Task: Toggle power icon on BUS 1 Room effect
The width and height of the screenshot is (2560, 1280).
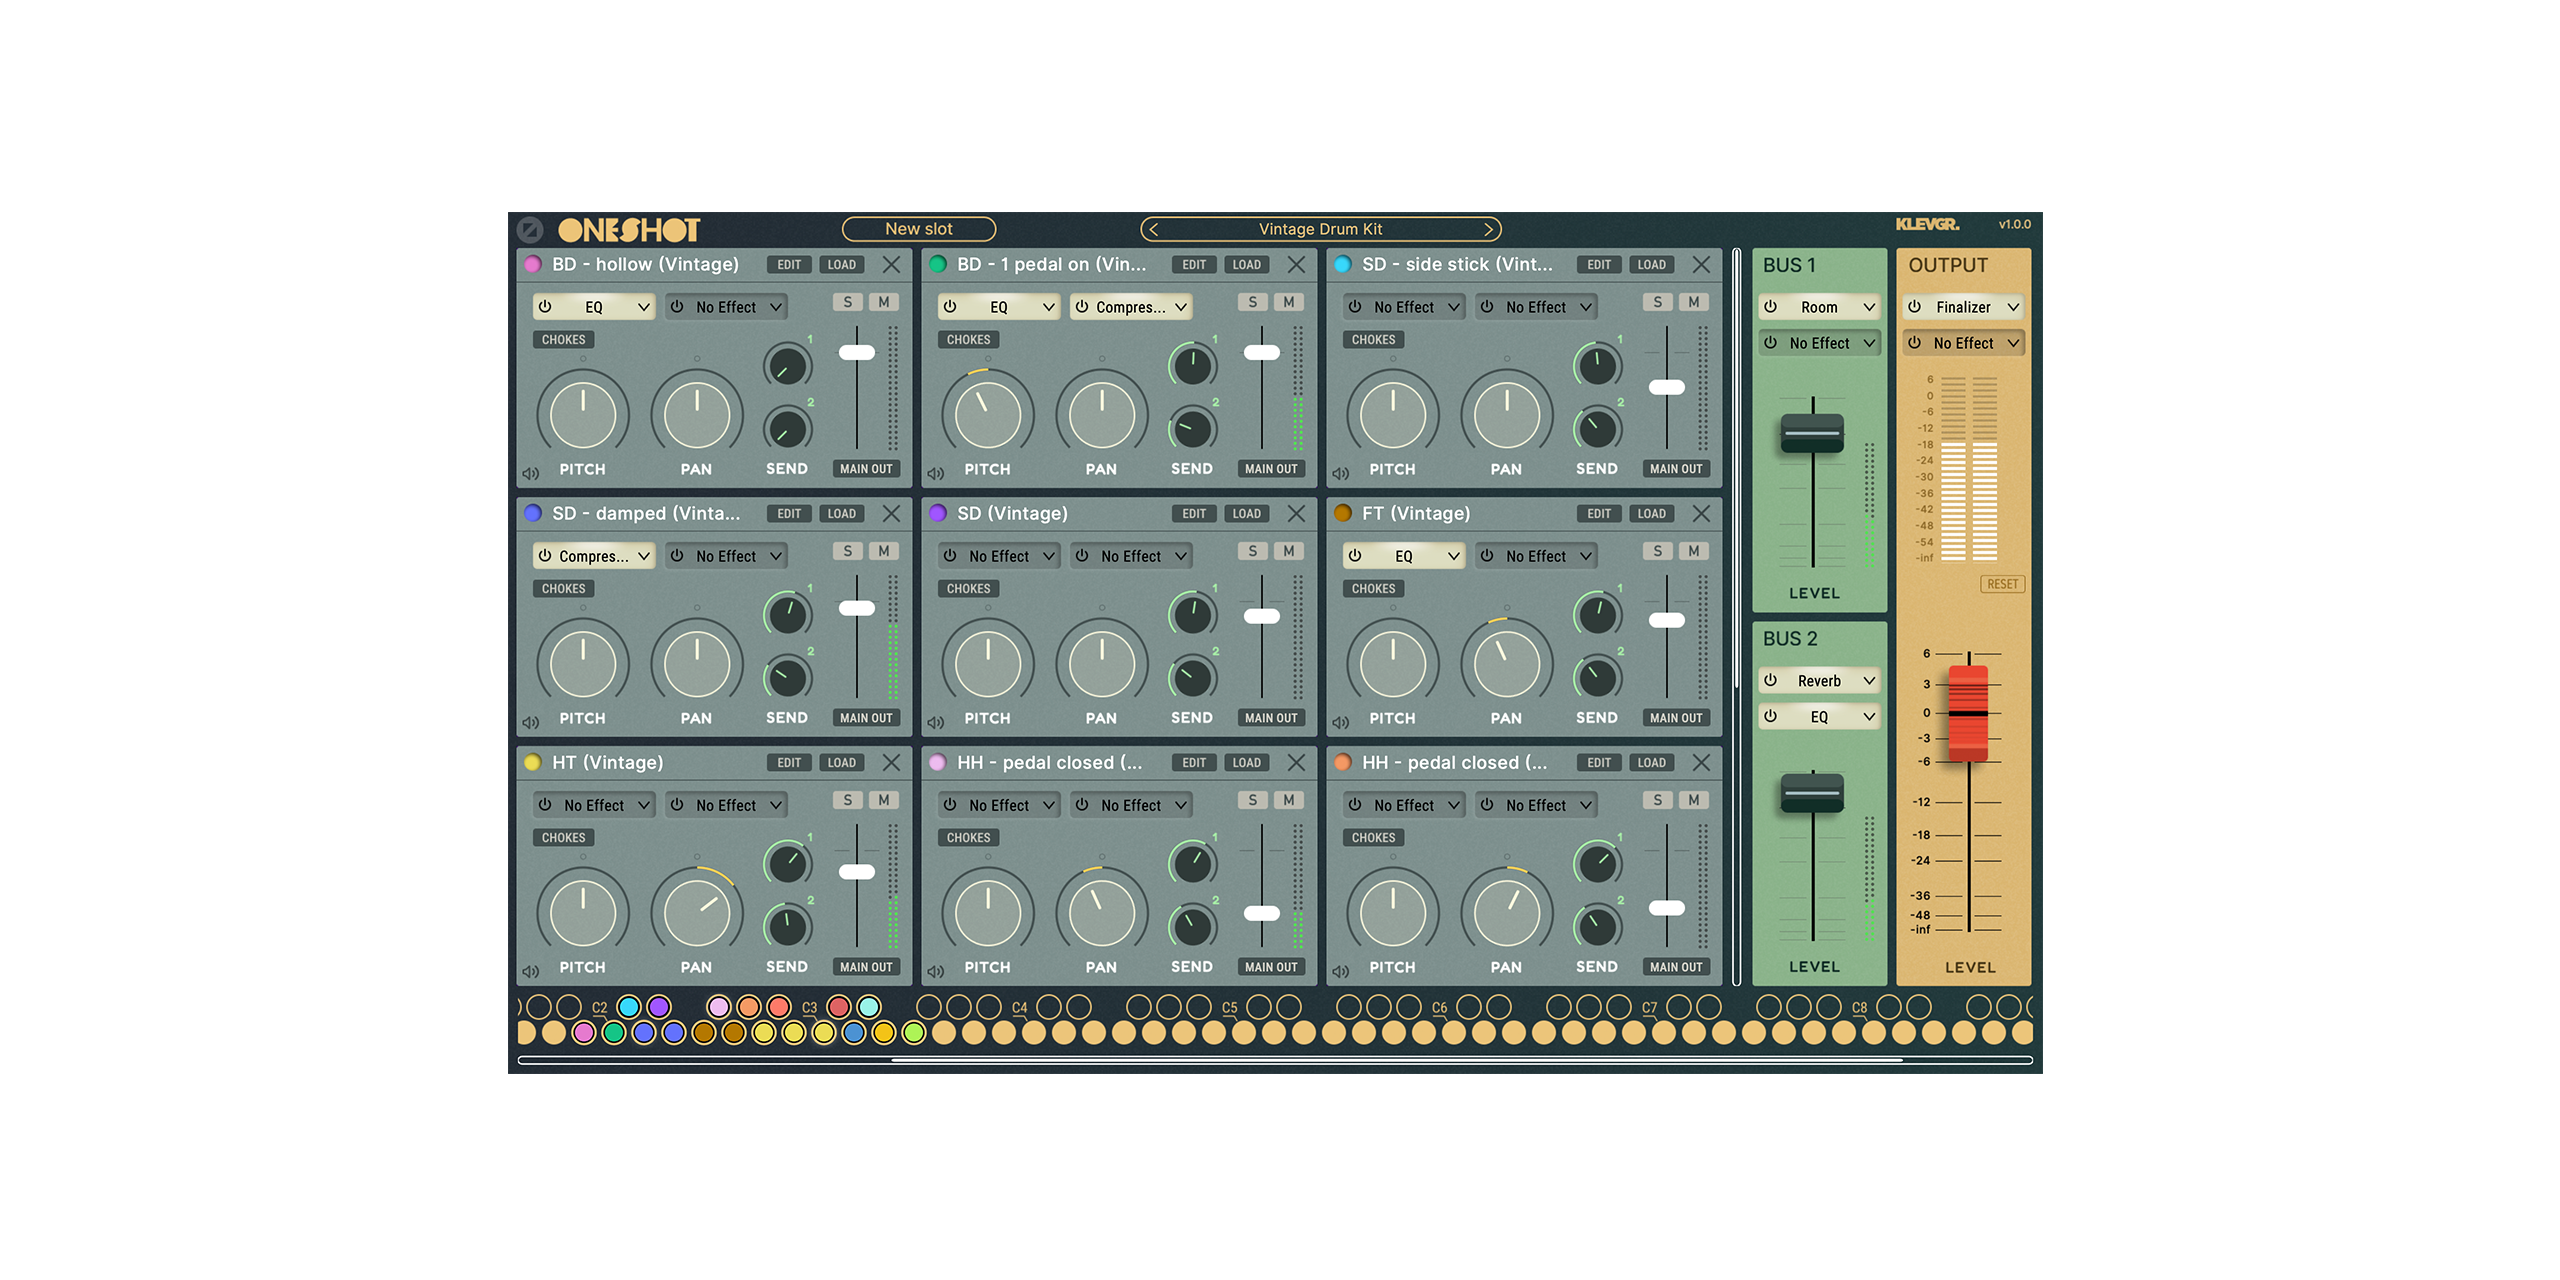Action: (1771, 307)
